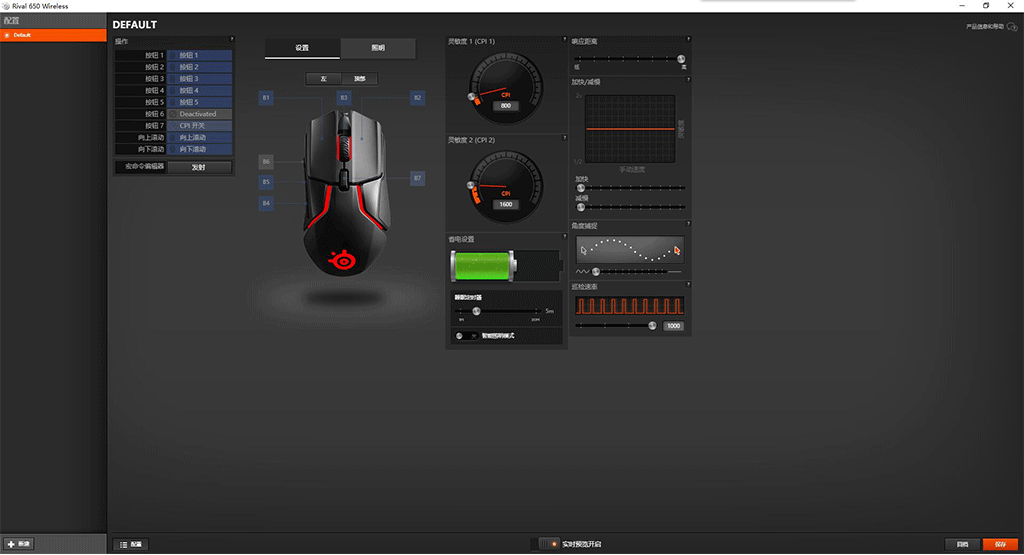The height and width of the screenshot is (555, 1024).
Task: Open help for 加快/减慢 acceleration panel
Action: [688, 80]
